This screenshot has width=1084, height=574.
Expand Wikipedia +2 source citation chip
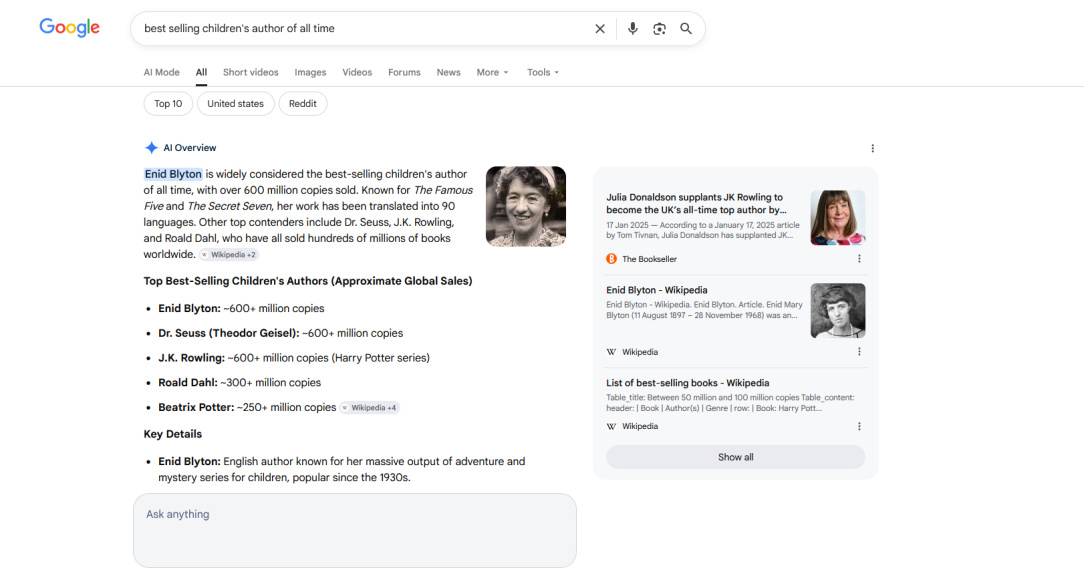(x=229, y=254)
